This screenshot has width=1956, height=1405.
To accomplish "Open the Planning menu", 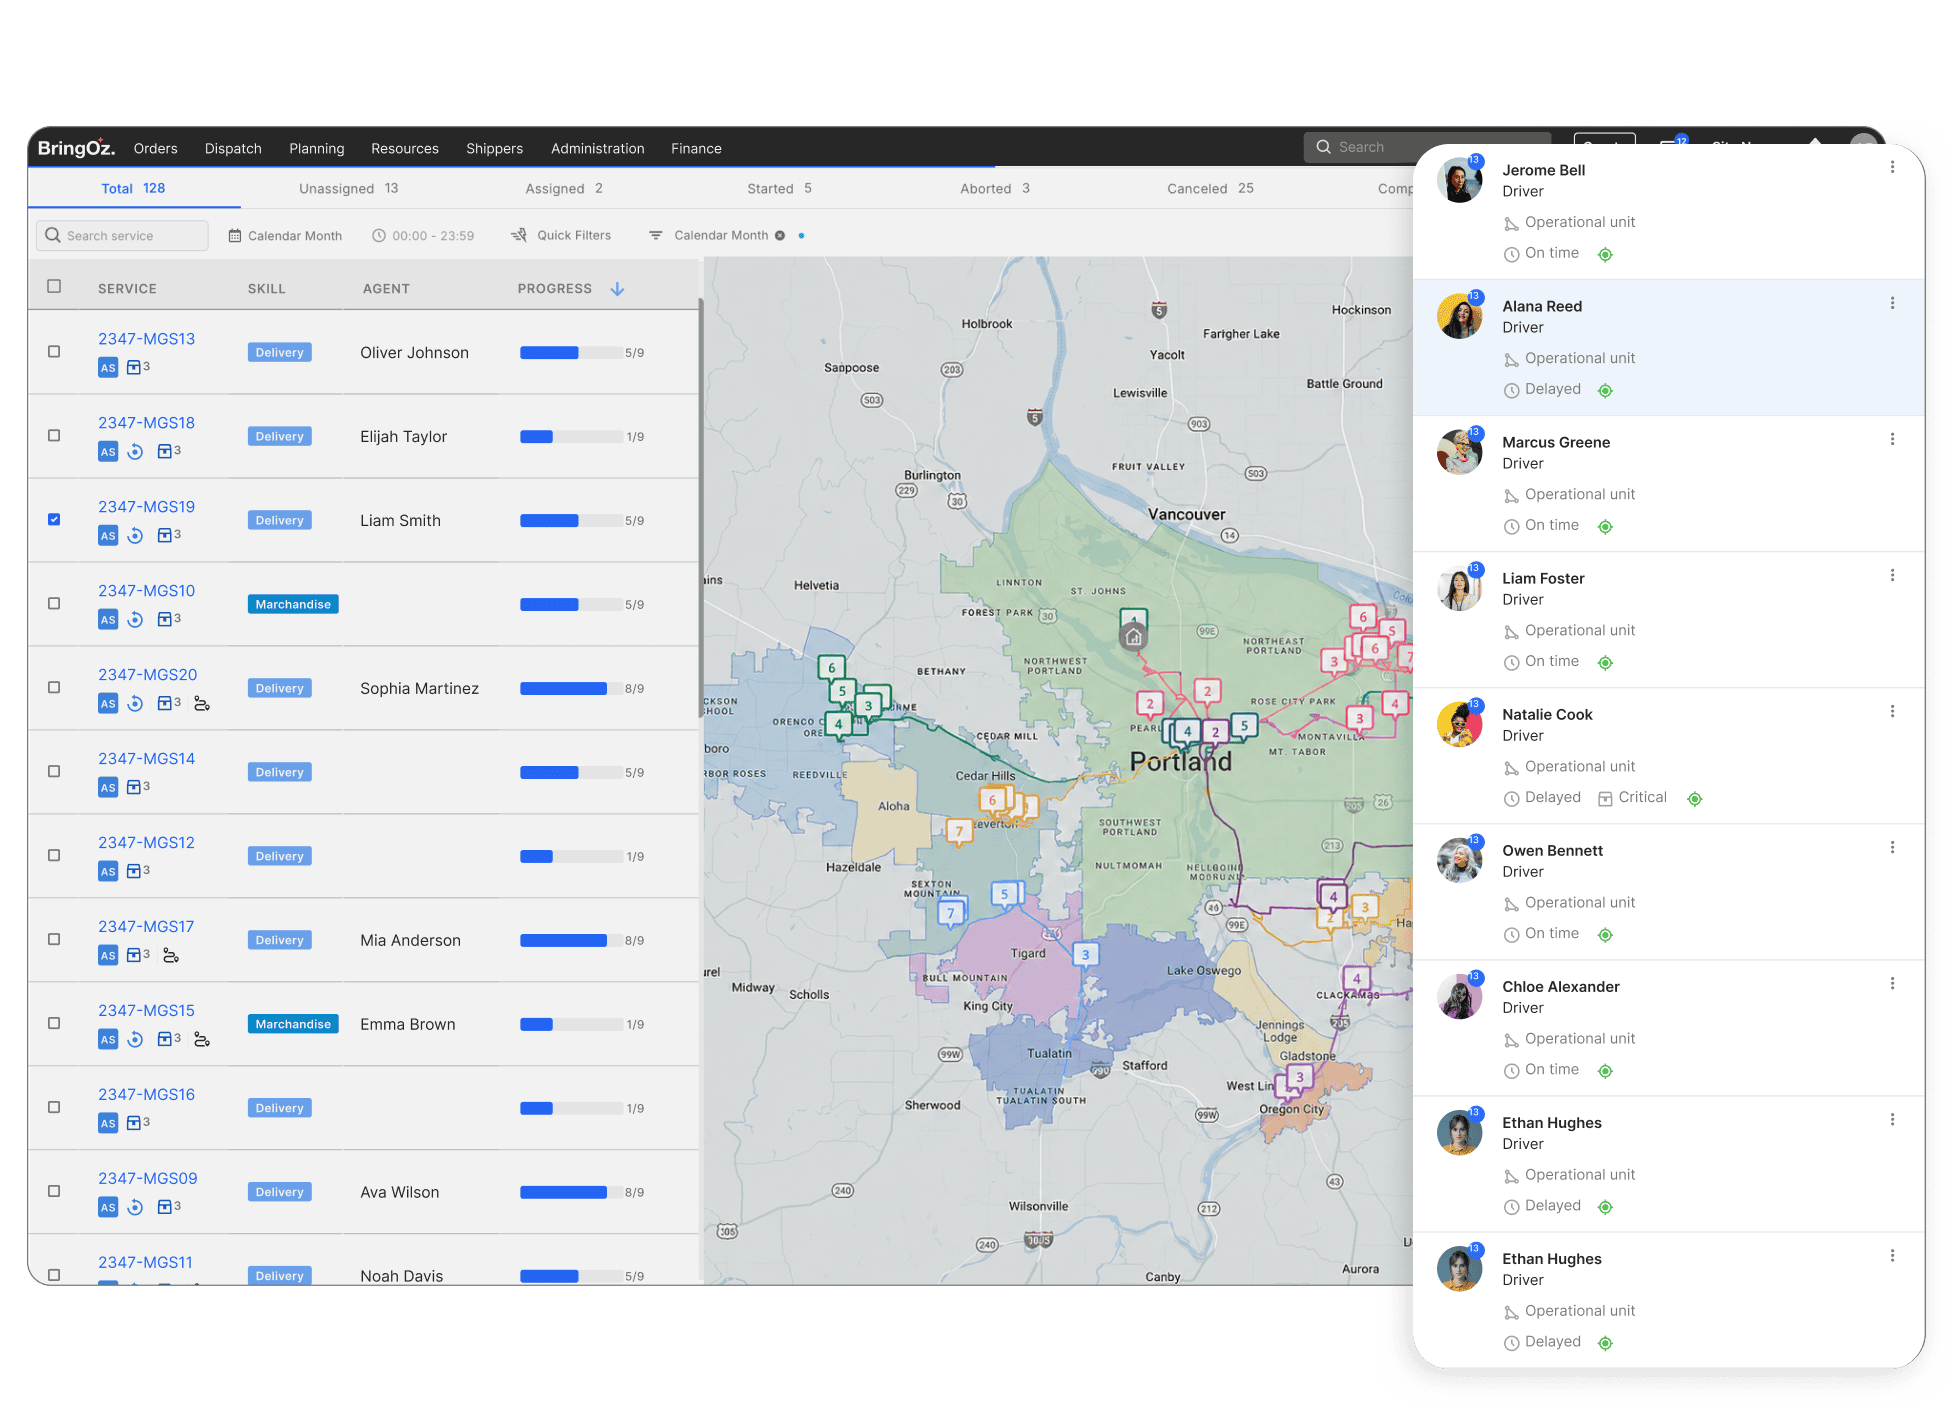I will pyautogui.click(x=316, y=148).
